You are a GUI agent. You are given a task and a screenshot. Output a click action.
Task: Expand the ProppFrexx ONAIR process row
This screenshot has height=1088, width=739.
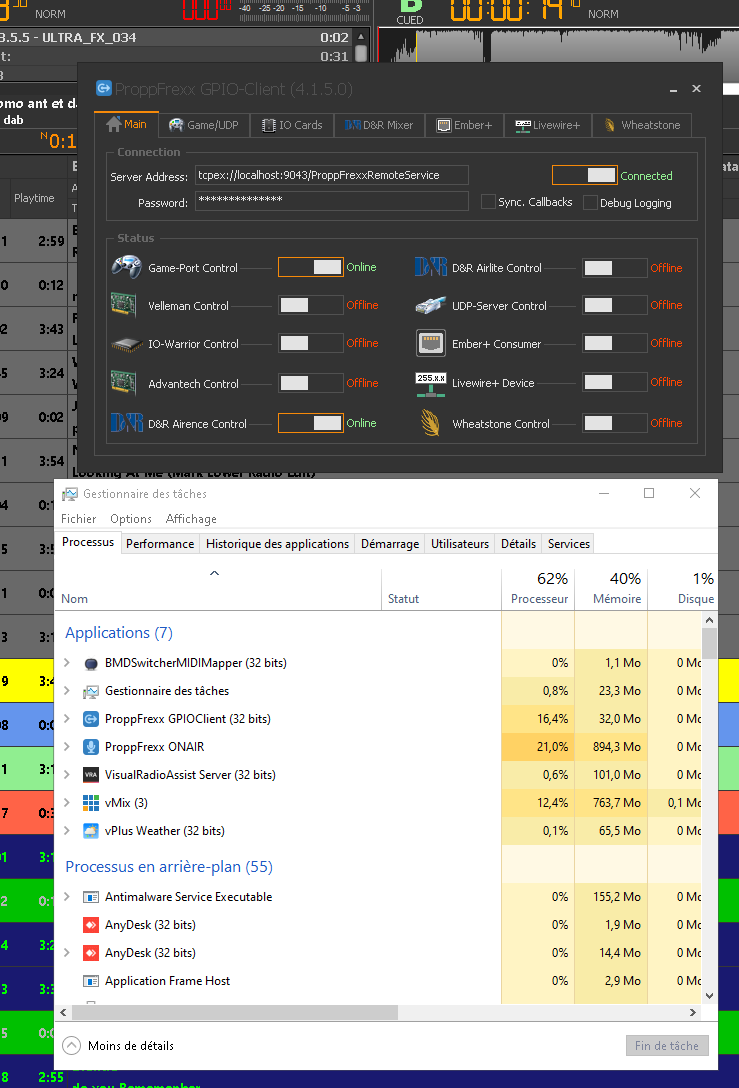point(67,747)
